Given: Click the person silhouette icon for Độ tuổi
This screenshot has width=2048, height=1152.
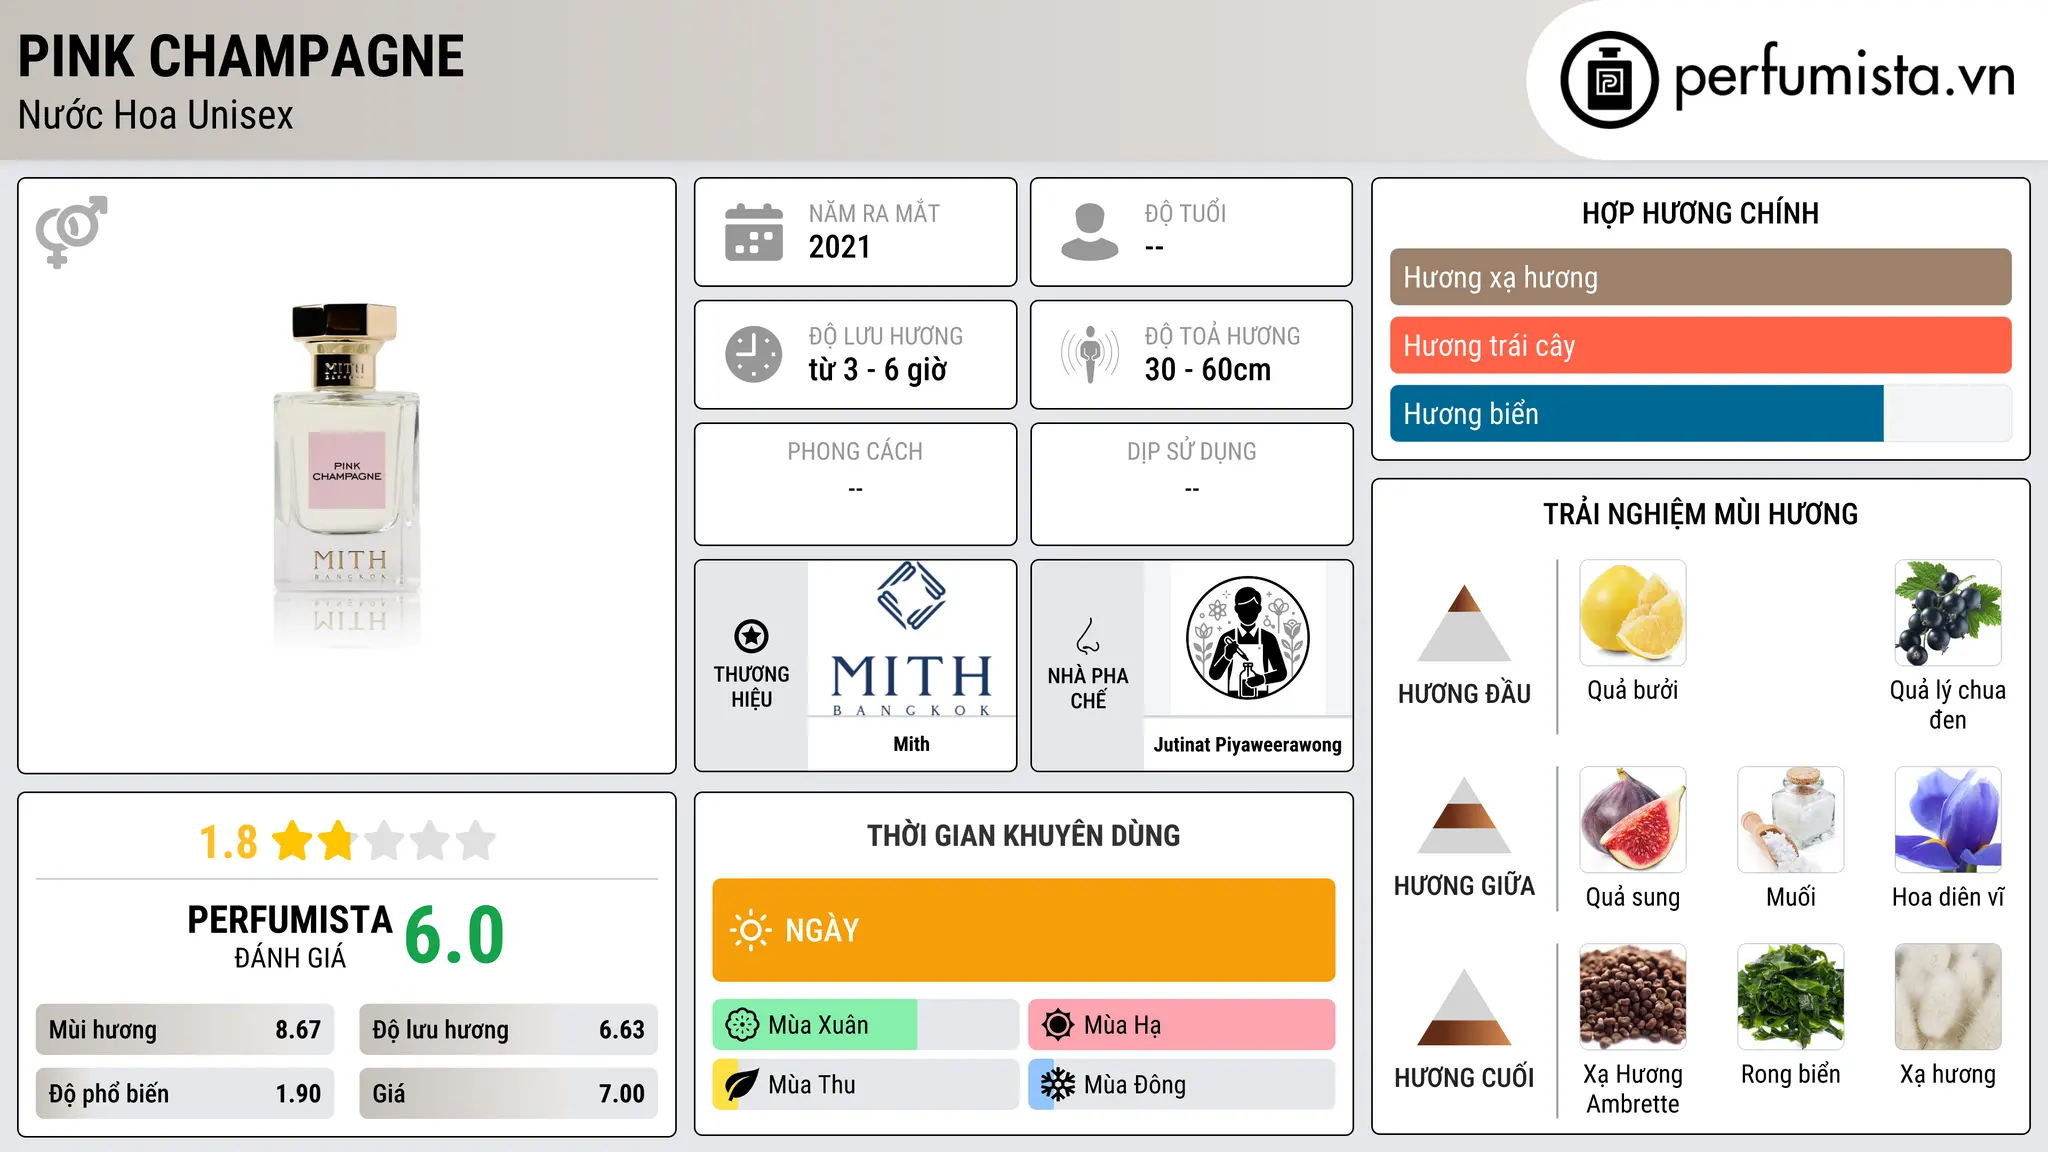Looking at the screenshot, I should click(1090, 232).
